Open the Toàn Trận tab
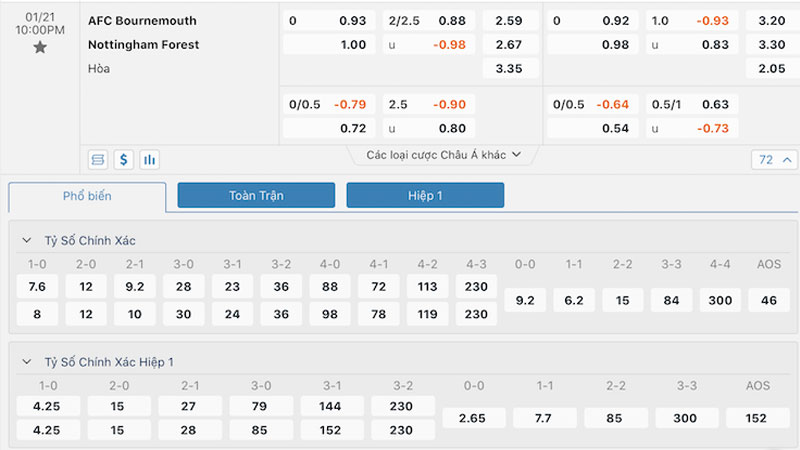The width and height of the screenshot is (800, 450). (256, 196)
